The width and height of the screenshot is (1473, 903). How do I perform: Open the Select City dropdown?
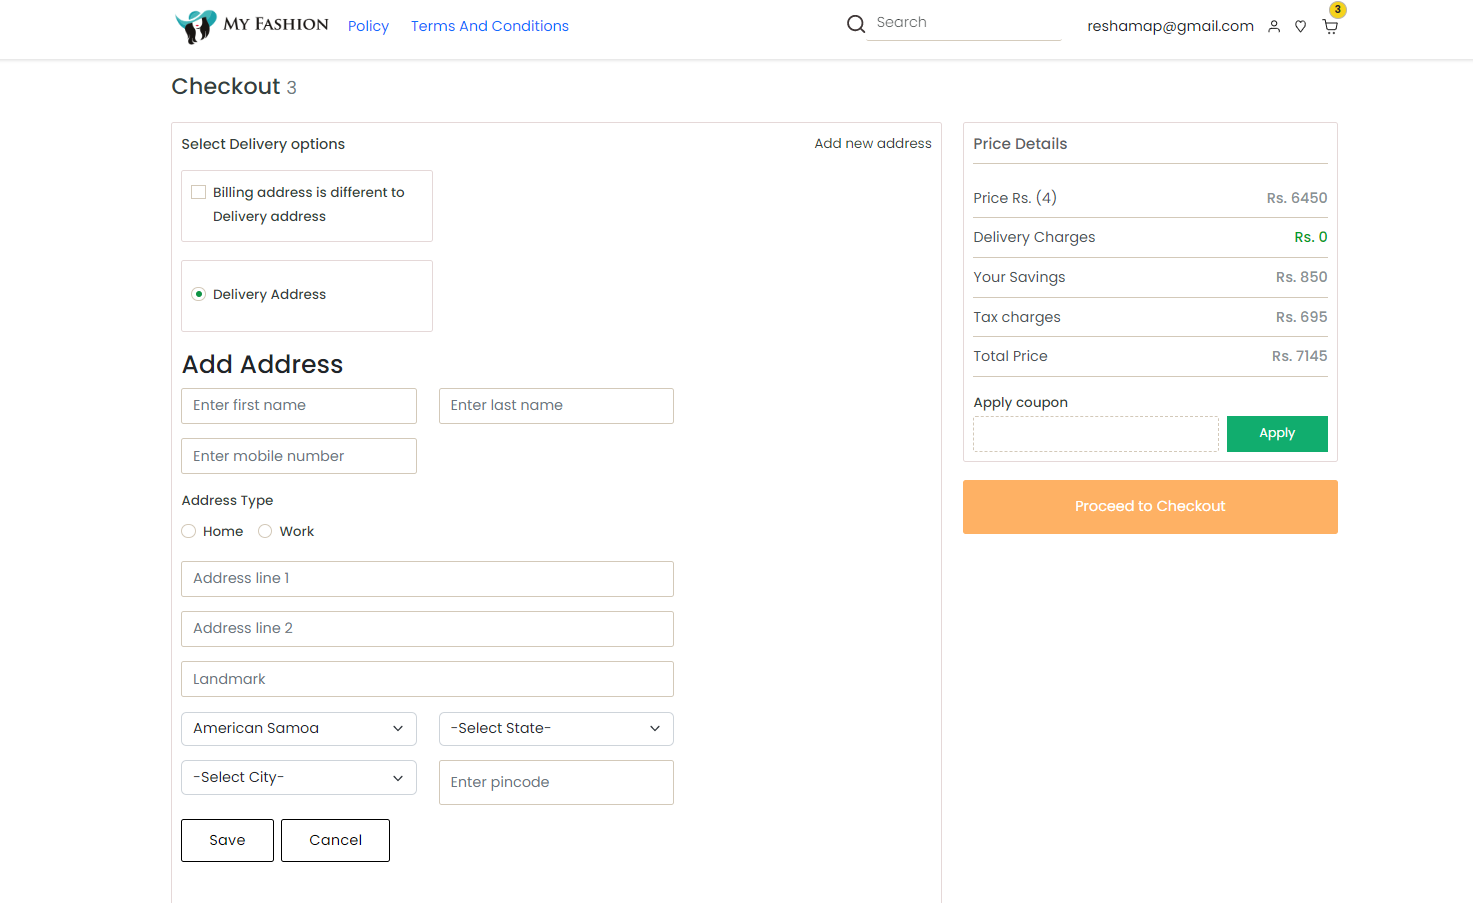299,778
